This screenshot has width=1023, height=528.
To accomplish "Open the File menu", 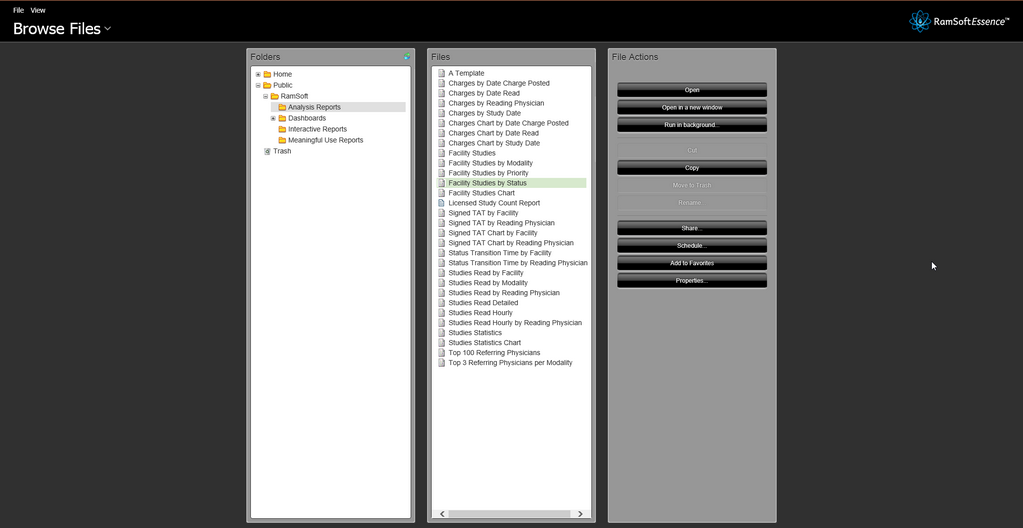I will (18, 10).
